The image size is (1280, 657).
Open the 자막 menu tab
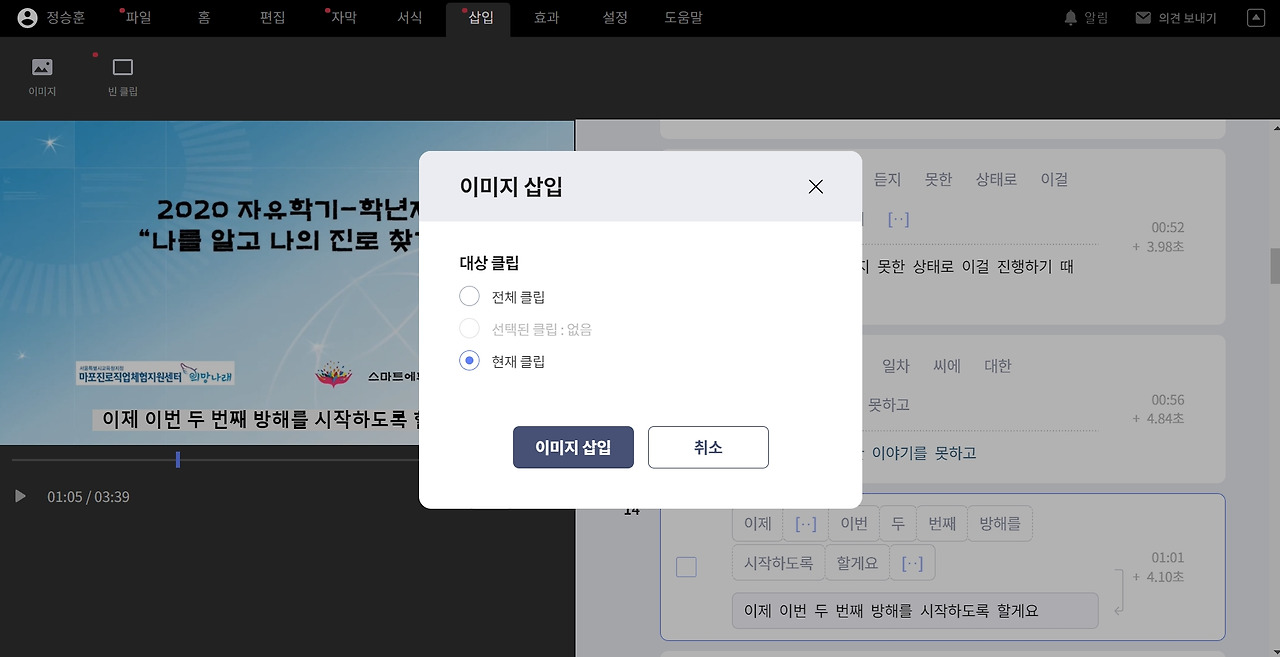pyautogui.click(x=342, y=17)
